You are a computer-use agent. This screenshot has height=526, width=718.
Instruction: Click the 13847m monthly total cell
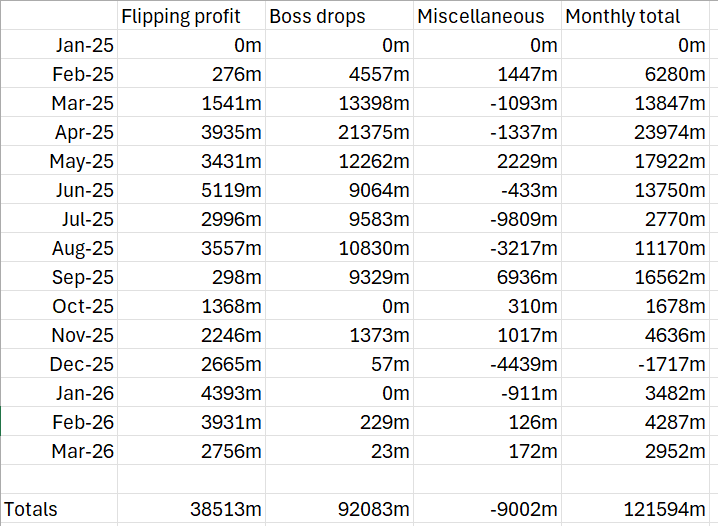pos(635,103)
